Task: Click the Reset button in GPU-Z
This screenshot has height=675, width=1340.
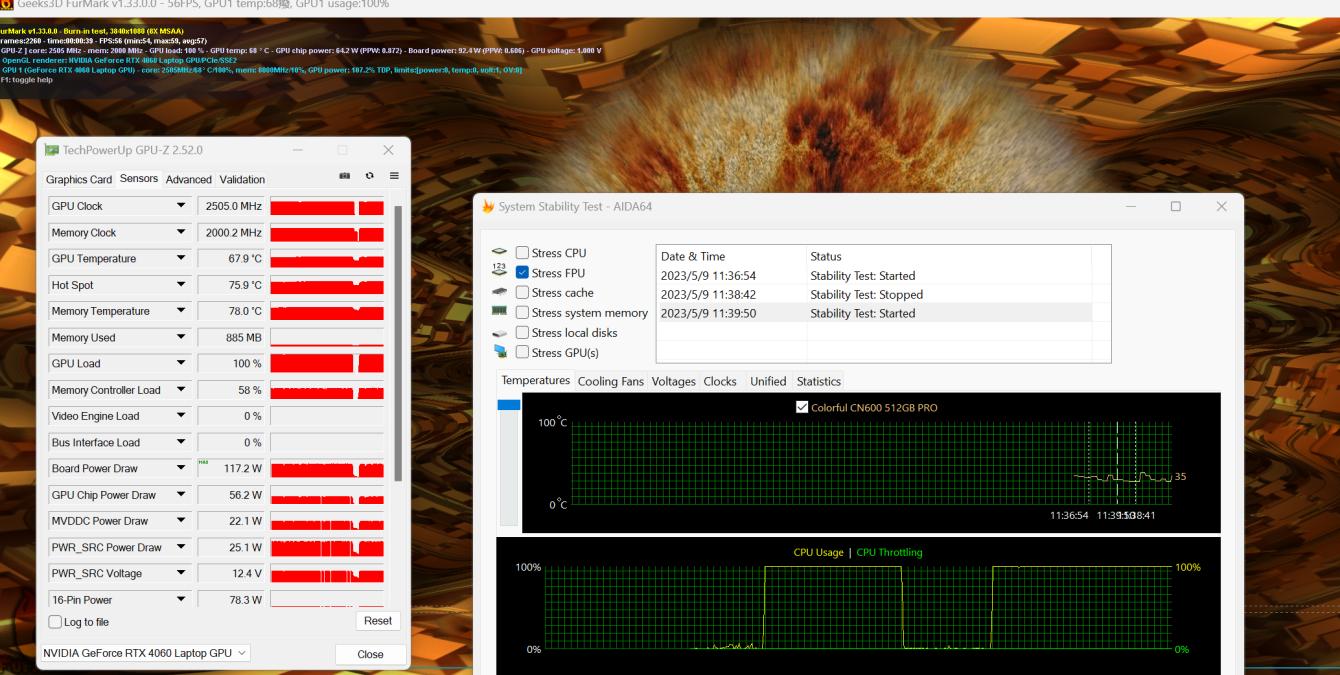Action: [x=378, y=621]
